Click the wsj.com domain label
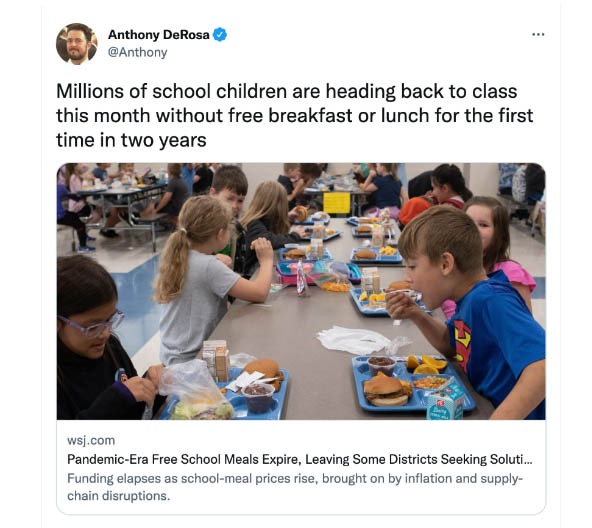 click(91, 440)
